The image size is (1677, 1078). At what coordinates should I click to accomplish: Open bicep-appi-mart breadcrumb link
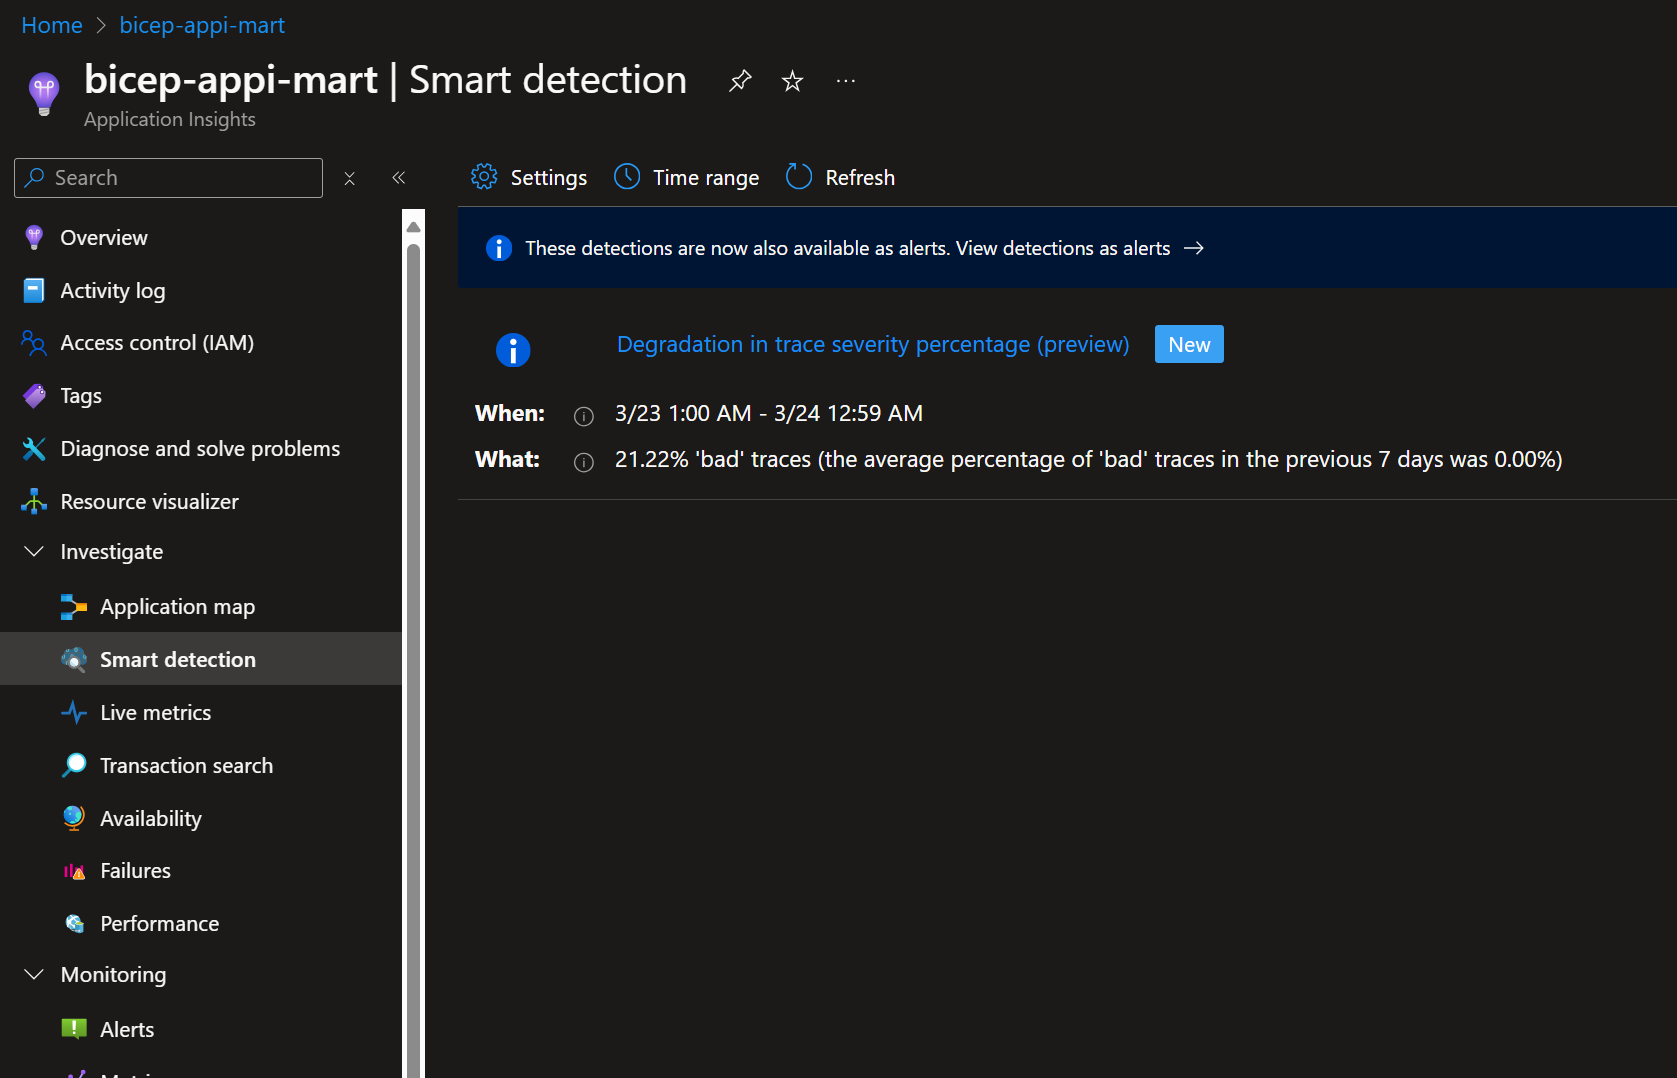coord(202,25)
